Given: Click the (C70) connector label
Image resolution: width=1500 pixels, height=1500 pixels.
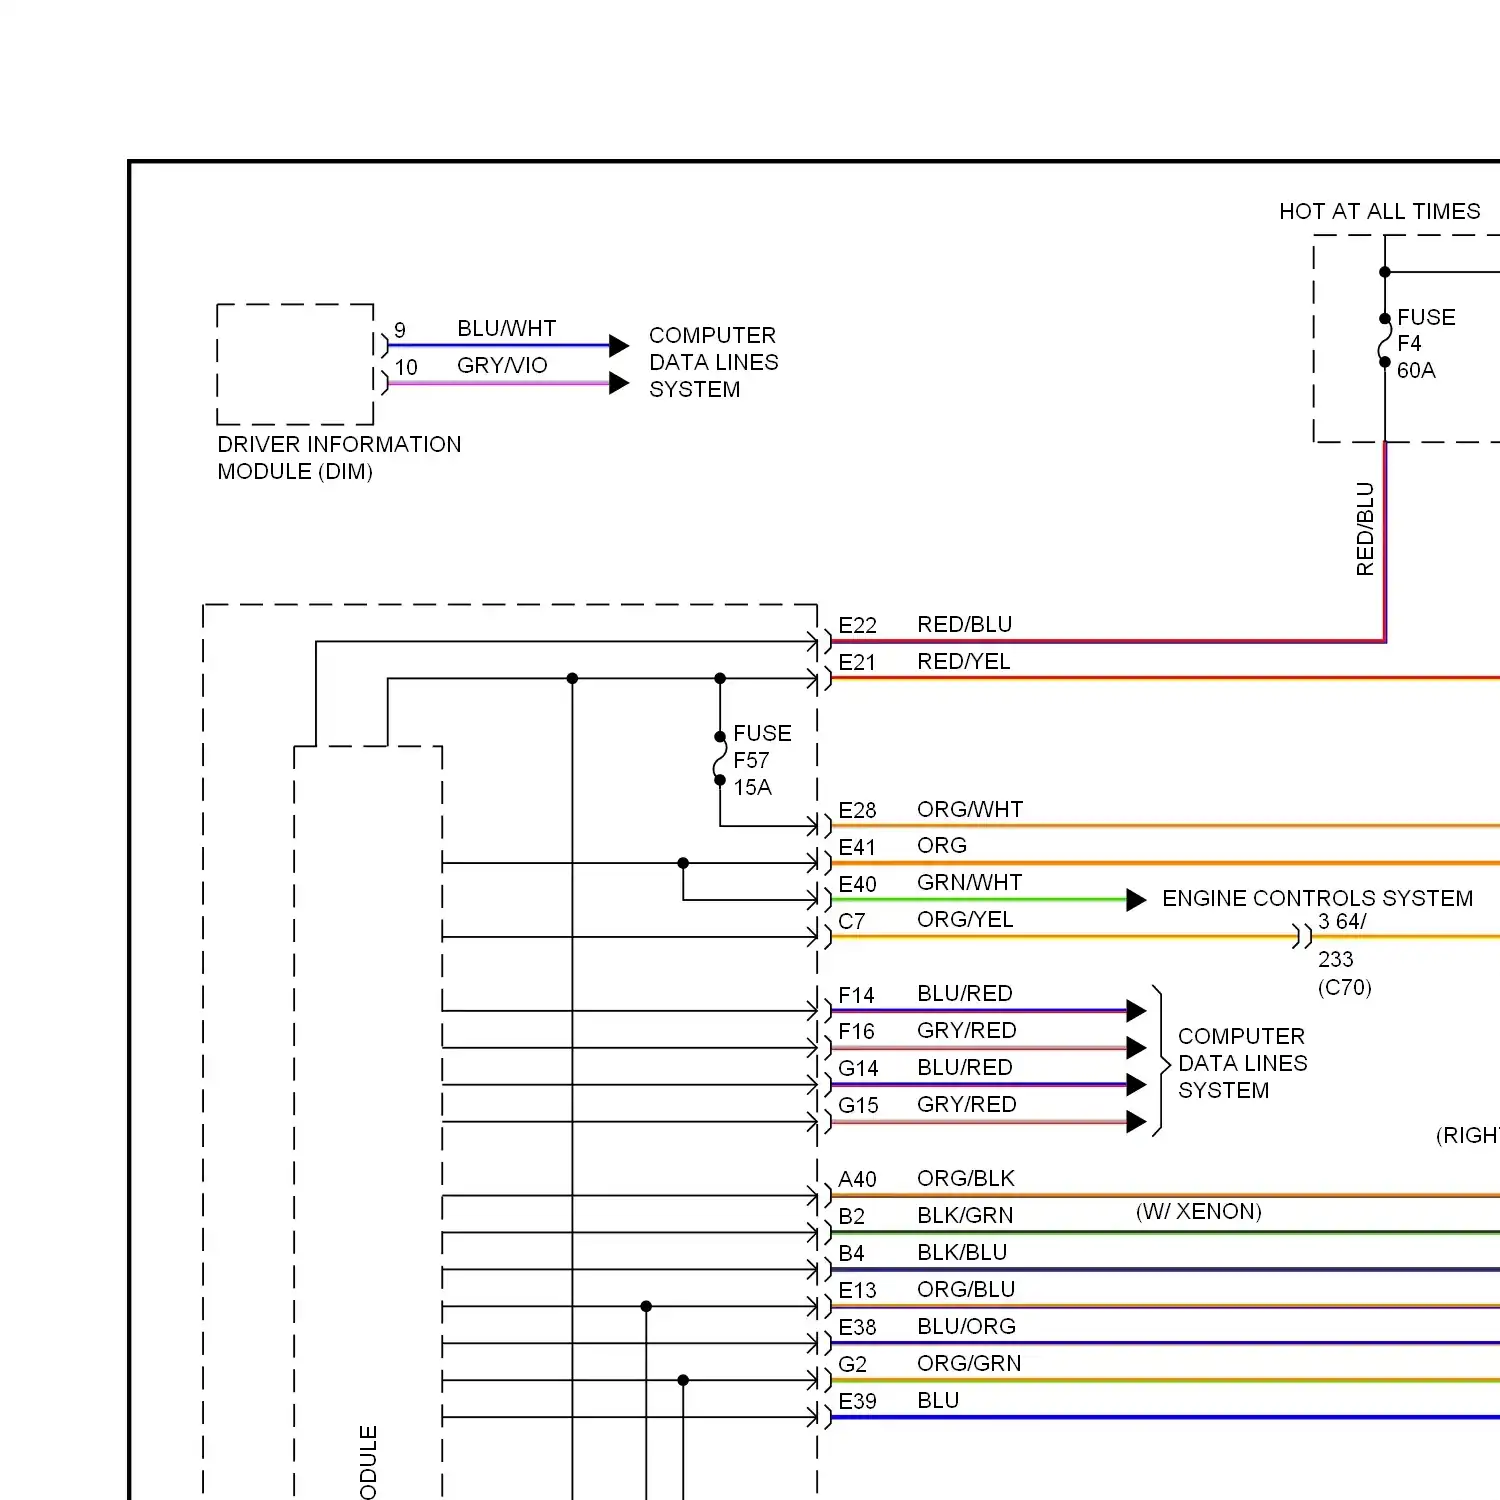Looking at the screenshot, I should tap(1345, 987).
